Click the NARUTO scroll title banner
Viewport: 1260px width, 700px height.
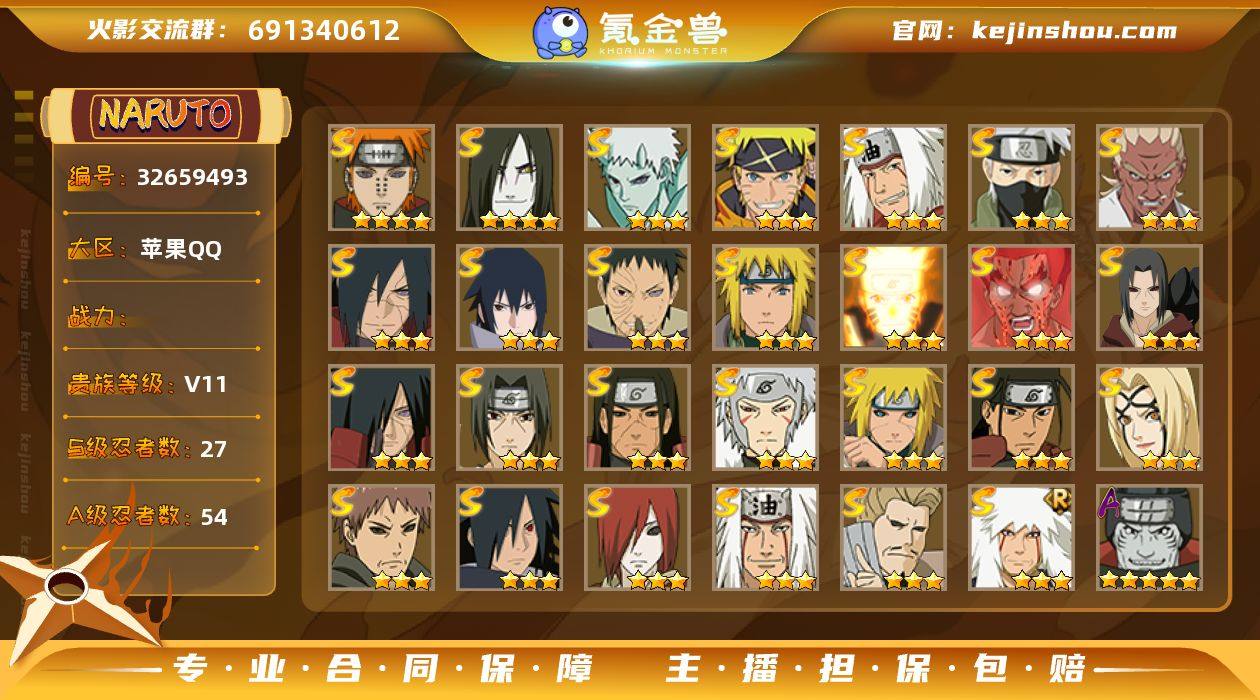tap(165, 115)
